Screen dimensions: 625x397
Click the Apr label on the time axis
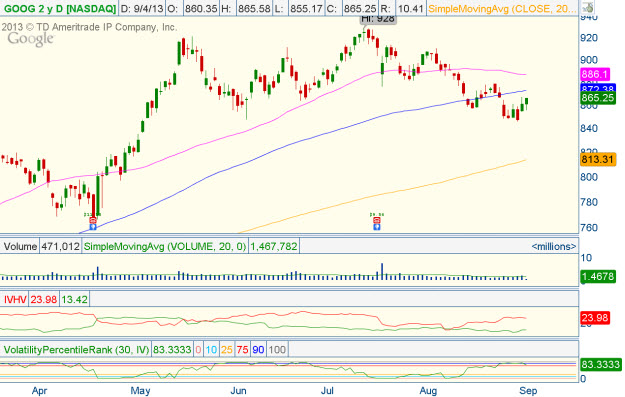[x=39, y=391]
